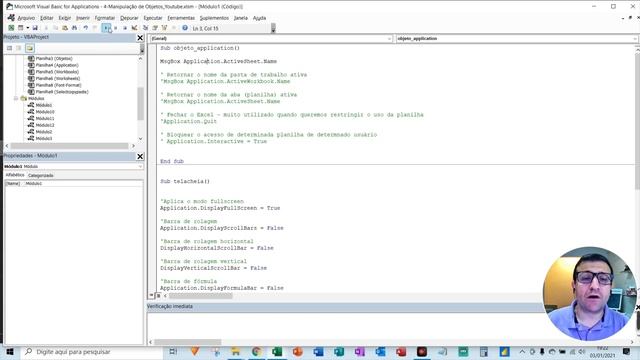Click the Undo toolbar icon
The image size is (640, 360).
click(85, 28)
